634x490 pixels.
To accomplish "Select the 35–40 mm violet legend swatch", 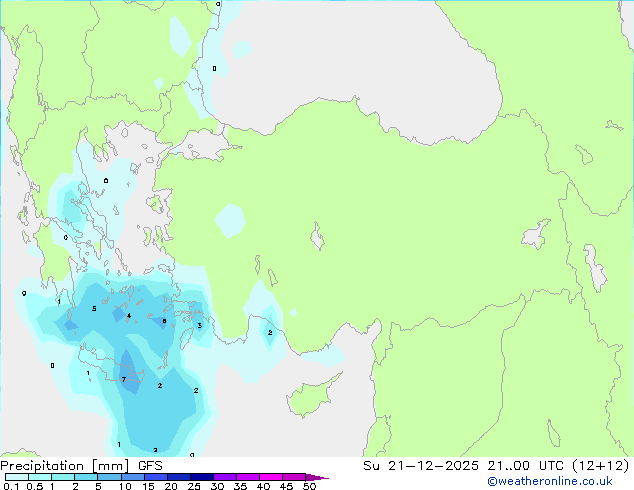I will pos(247,477).
